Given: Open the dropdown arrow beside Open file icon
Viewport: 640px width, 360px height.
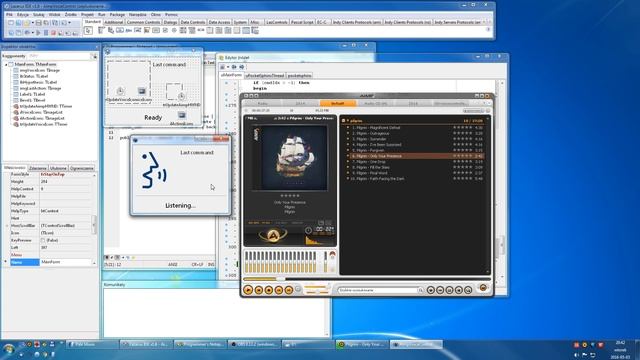Looking at the screenshot, I should (33, 23).
